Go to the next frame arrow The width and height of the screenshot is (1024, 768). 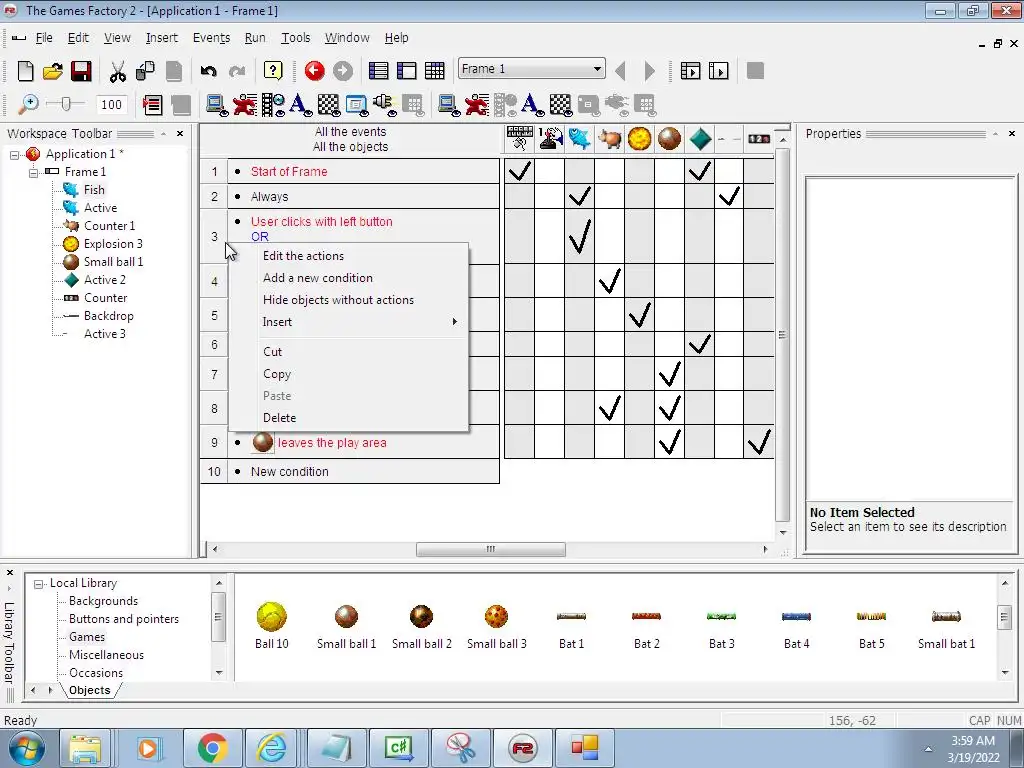click(649, 71)
